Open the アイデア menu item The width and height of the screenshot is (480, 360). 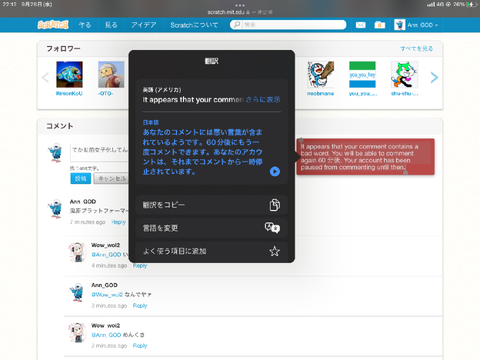(x=144, y=25)
